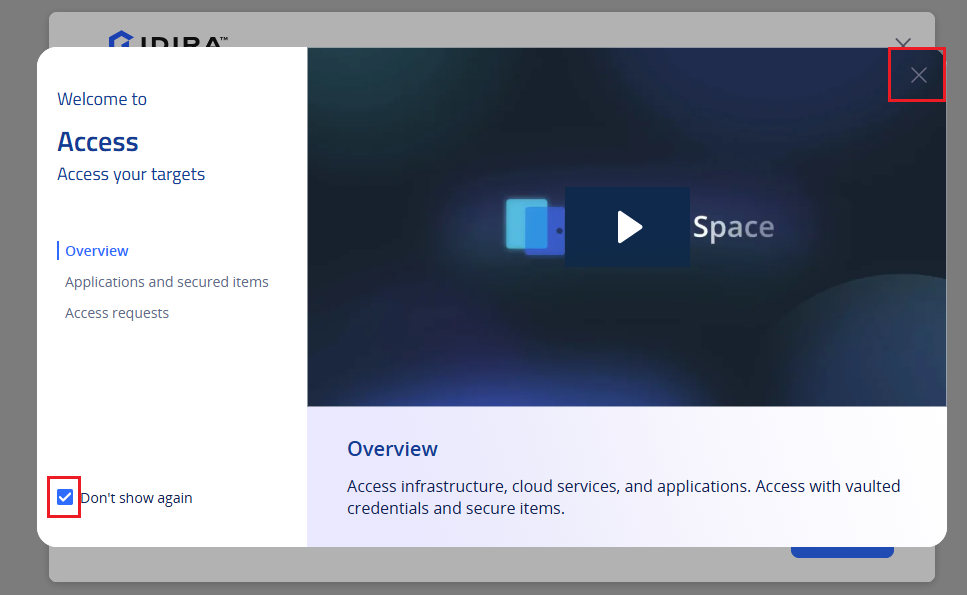Click the bold "Access" title
967x595 pixels.
point(97,142)
